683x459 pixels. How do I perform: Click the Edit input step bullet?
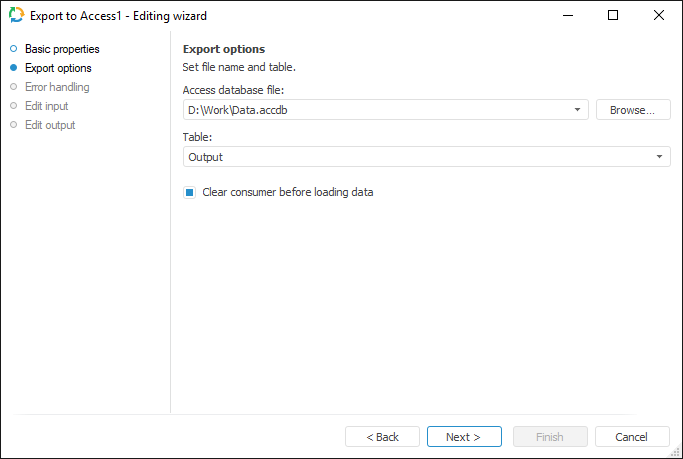[x=14, y=106]
